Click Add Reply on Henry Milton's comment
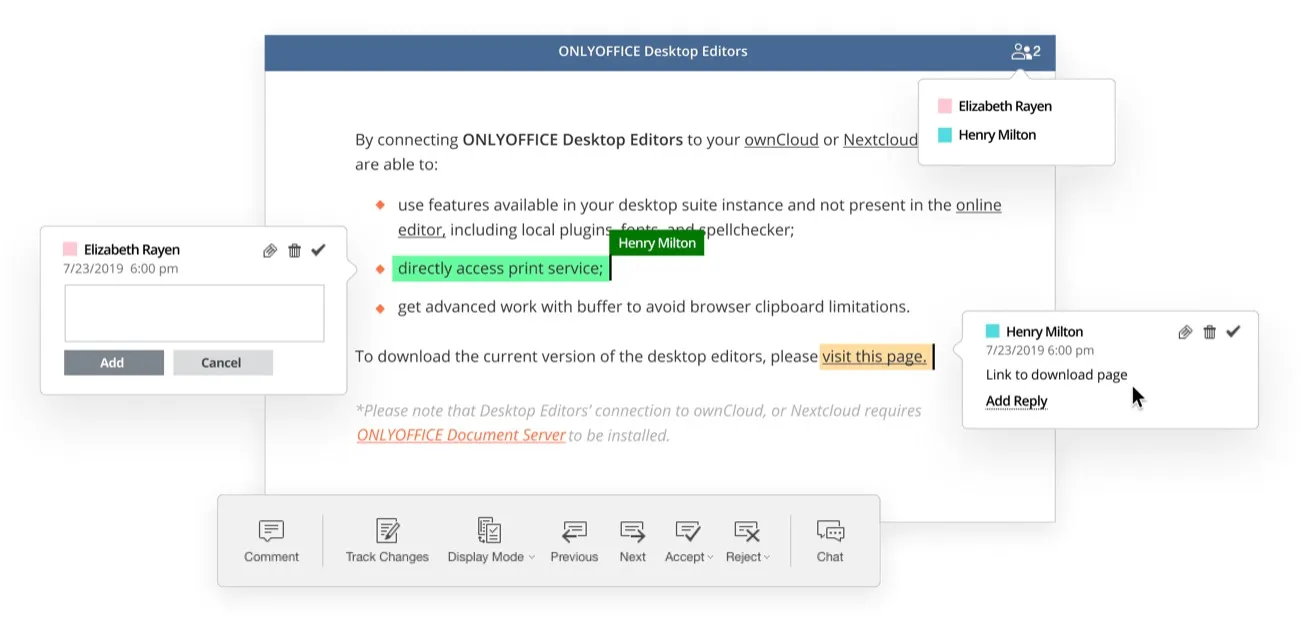The image size is (1300, 621). (x=1016, y=400)
